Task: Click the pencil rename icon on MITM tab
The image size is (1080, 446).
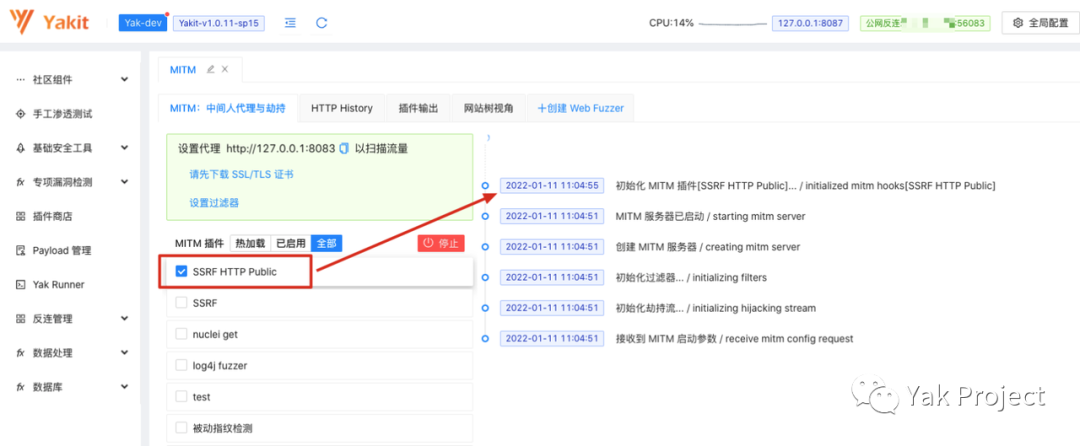Action: tap(210, 70)
